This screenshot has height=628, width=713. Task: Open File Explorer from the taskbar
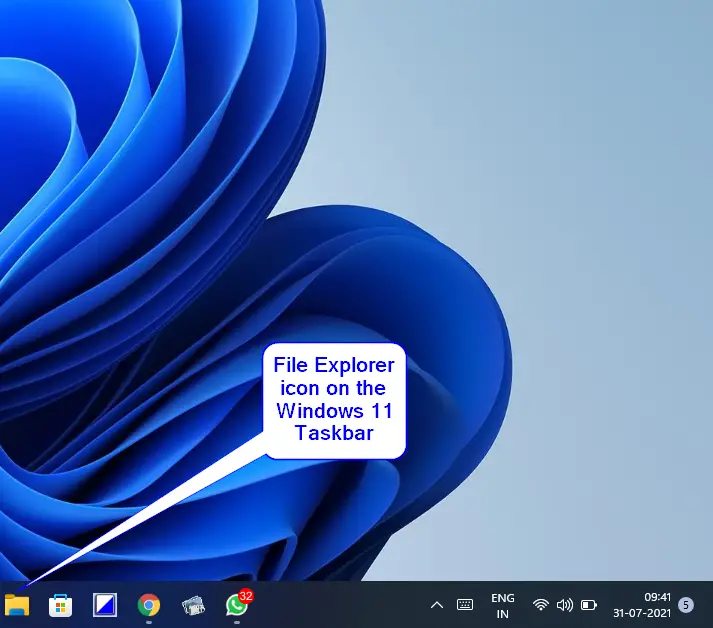click(17, 605)
